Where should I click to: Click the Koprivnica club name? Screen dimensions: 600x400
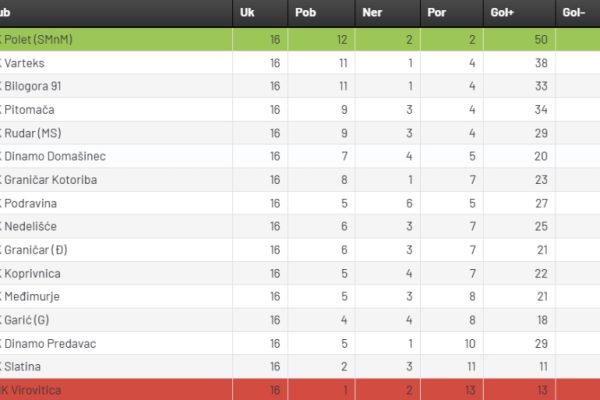(x=32, y=274)
